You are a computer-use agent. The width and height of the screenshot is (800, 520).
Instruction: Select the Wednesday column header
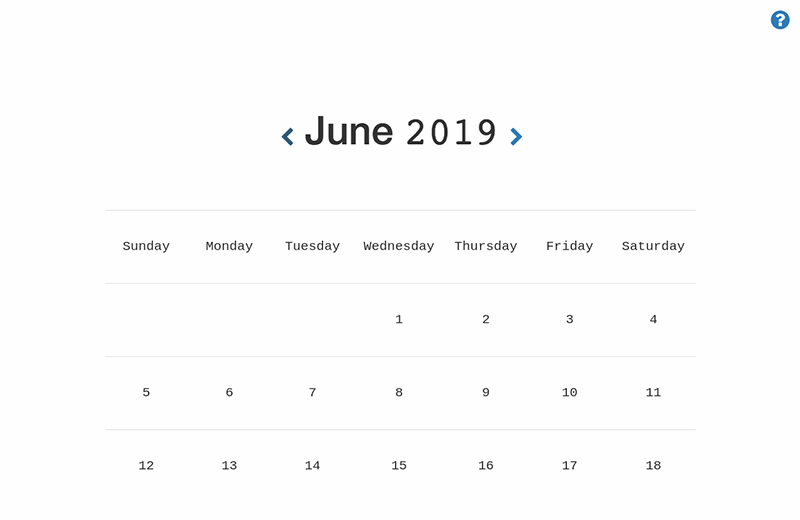coord(398,246)
